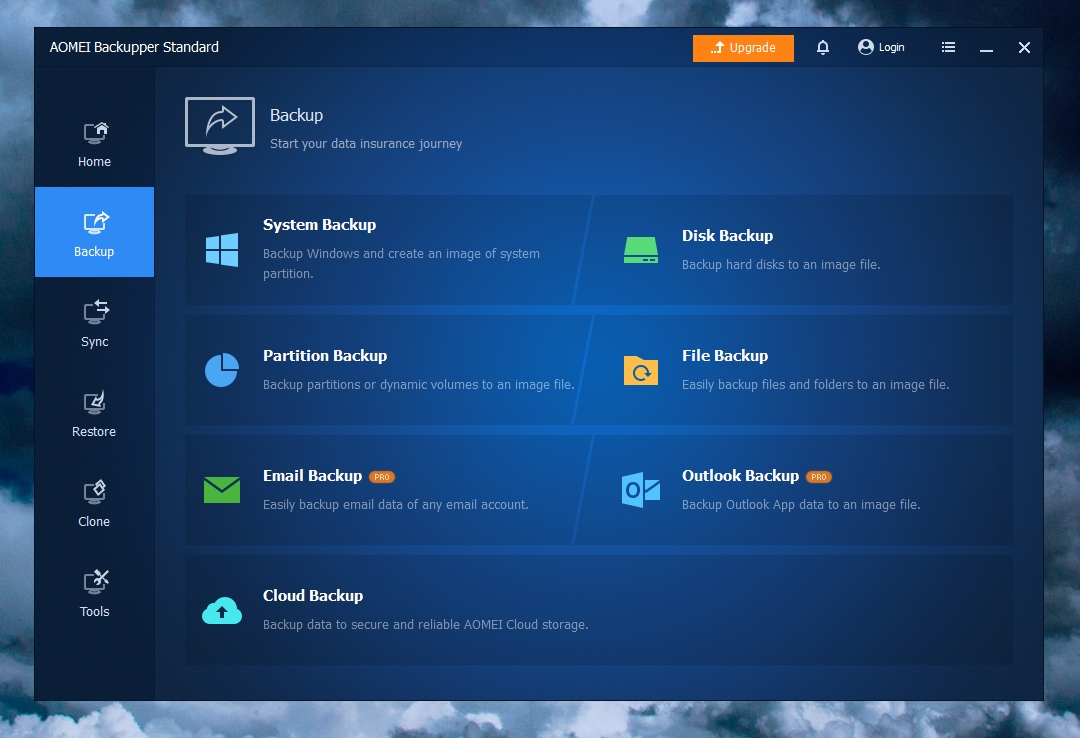Click the Windows logo System Backup icon

[222, 249]
